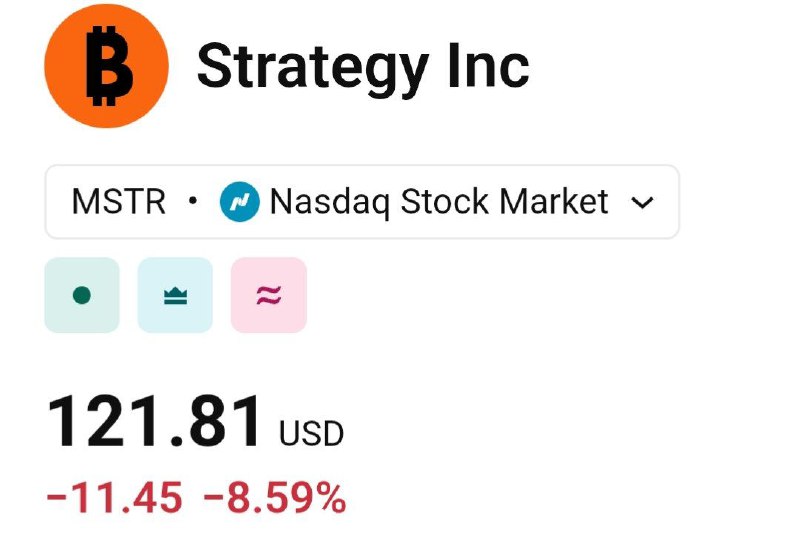
Task: Select the teal crown badge
Action: (175, 295)
